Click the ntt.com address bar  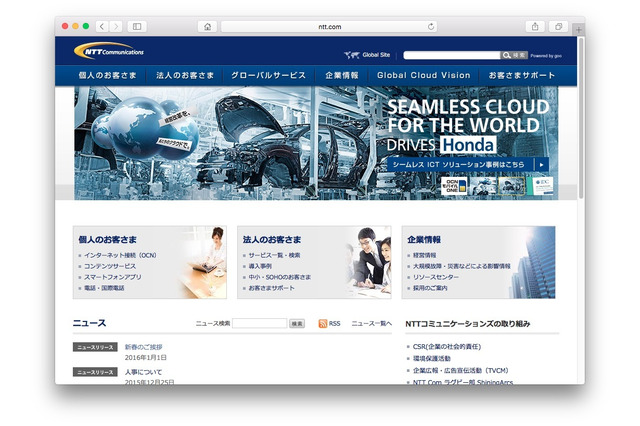click(329, 27)
